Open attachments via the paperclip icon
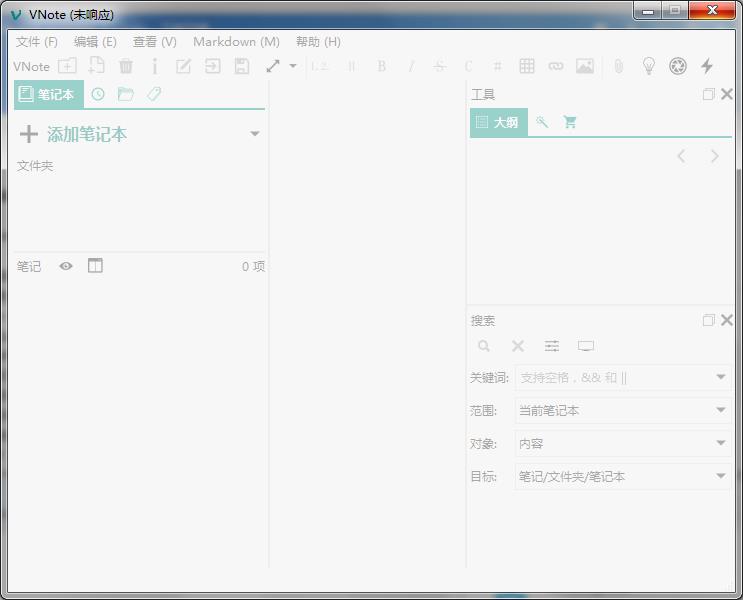743x600 pixels. pyautogui.click(x=618, y=66)
